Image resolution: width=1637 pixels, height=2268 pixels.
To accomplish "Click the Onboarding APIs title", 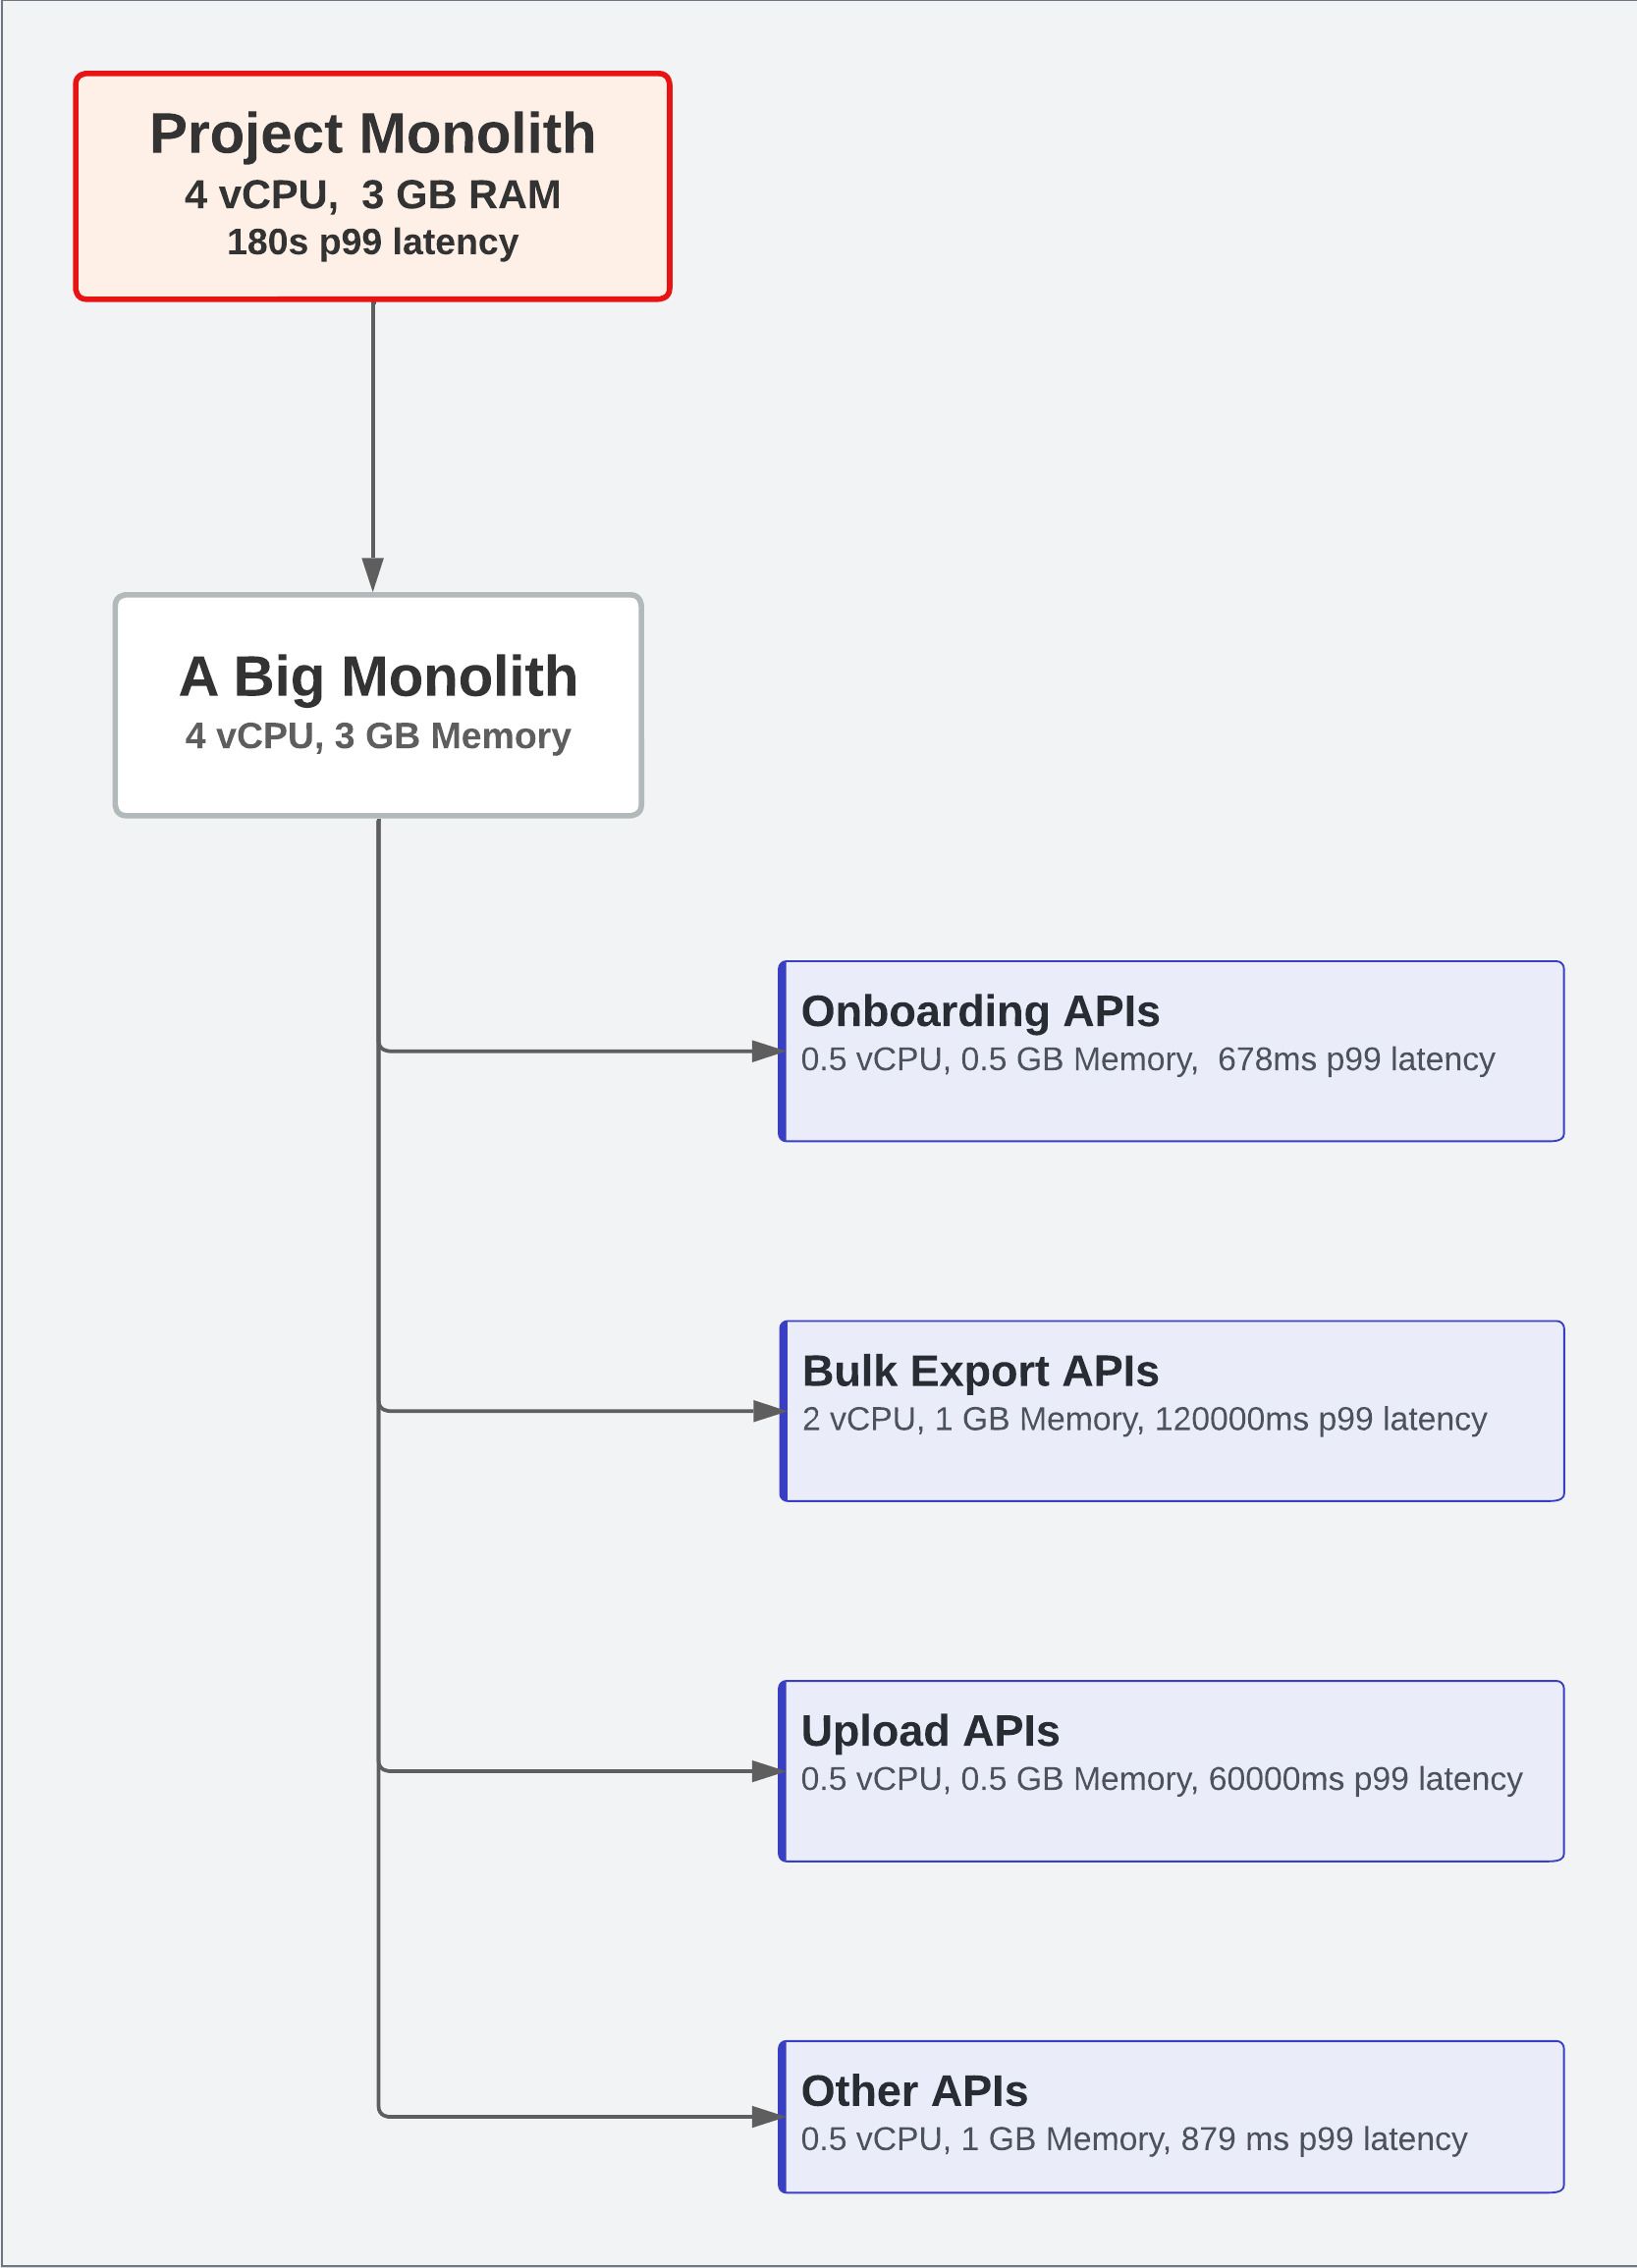I will [x=980, y=1011].
